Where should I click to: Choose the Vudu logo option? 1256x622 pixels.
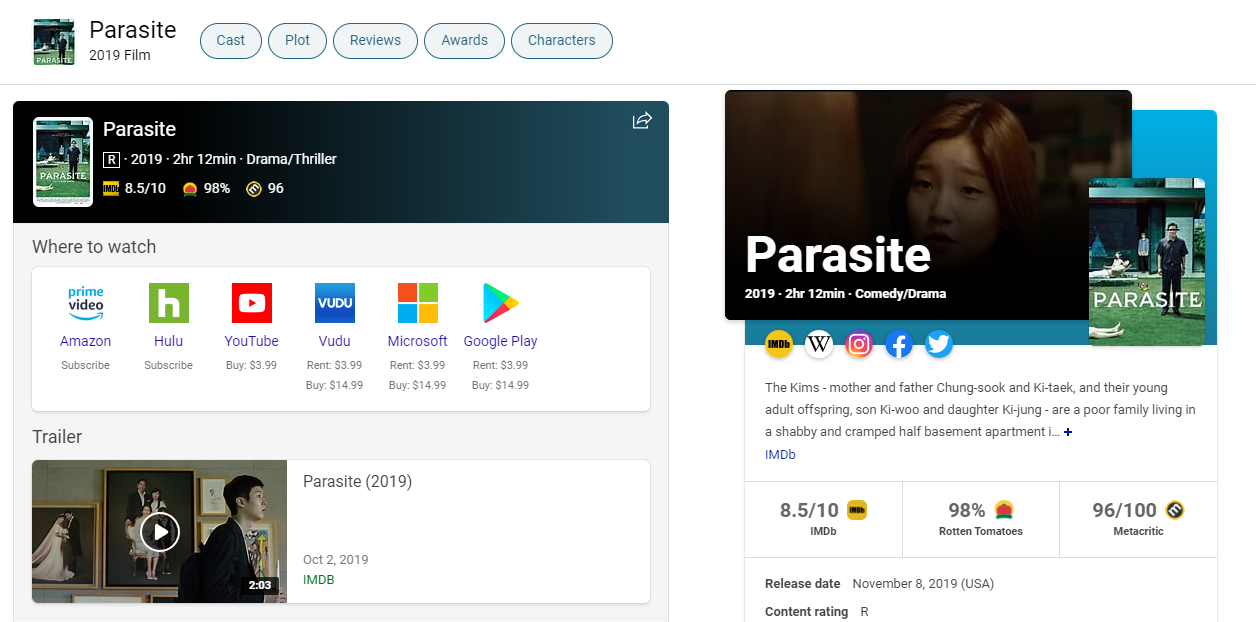pos(334,303)
